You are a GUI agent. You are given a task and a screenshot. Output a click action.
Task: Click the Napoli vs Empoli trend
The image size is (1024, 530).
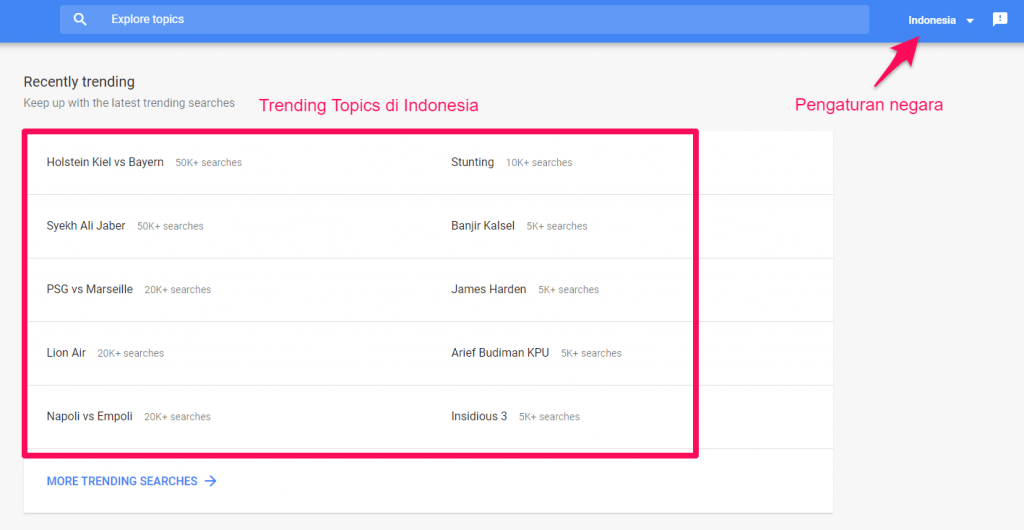point(90,416)
